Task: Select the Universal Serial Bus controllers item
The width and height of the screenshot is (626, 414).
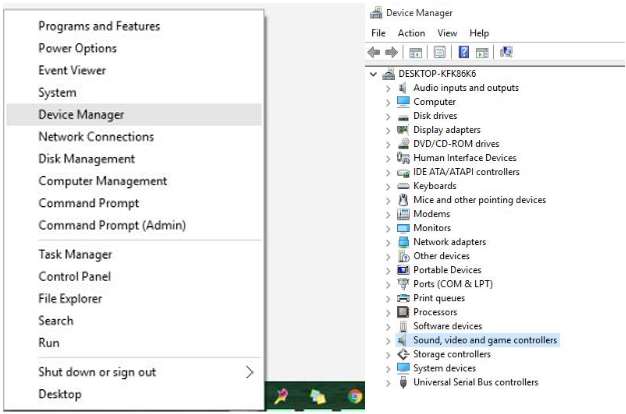Action: (x=475, y=382)
